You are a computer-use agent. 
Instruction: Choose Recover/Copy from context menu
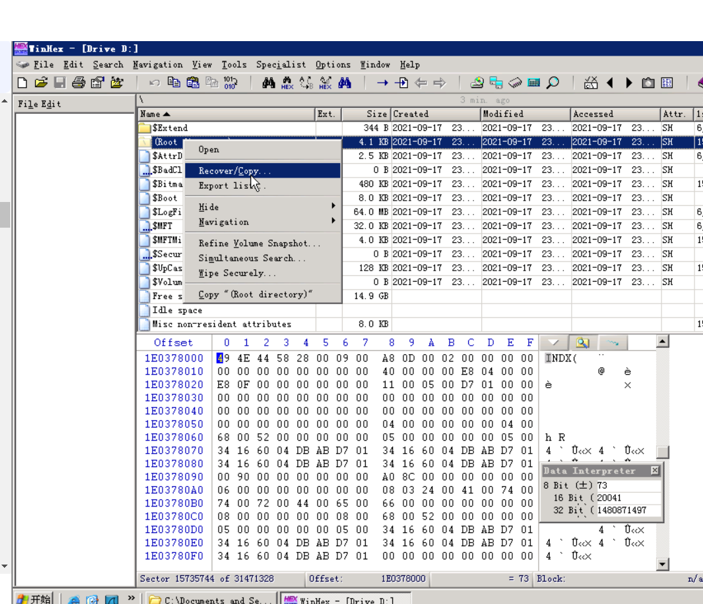(x=263, y=171)
